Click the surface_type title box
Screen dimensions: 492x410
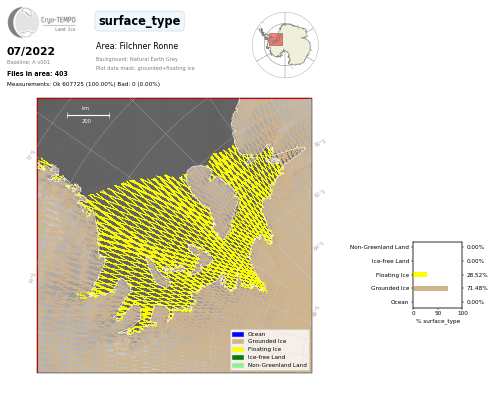[x=140, y=21]
